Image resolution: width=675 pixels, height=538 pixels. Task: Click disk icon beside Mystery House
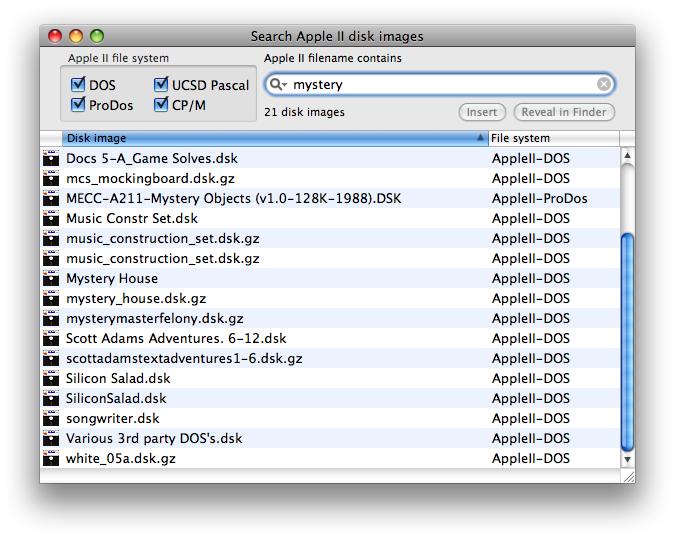pos(51,279)
